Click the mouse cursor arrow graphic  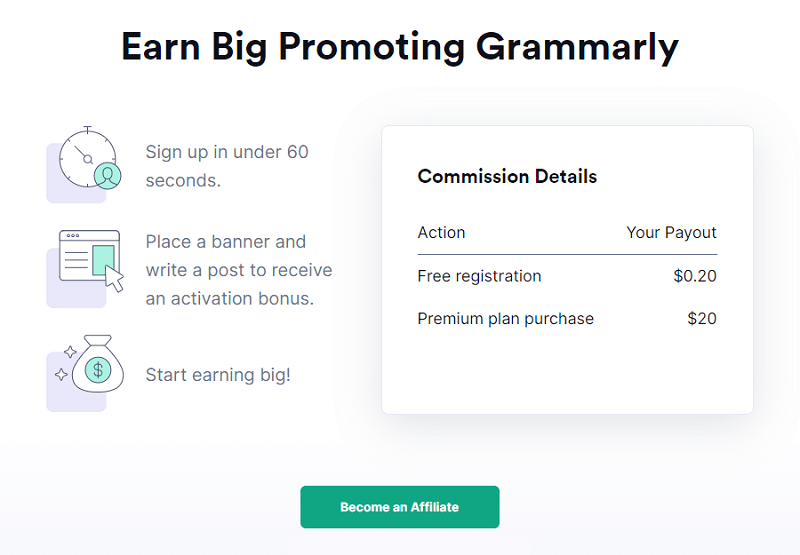114,279
